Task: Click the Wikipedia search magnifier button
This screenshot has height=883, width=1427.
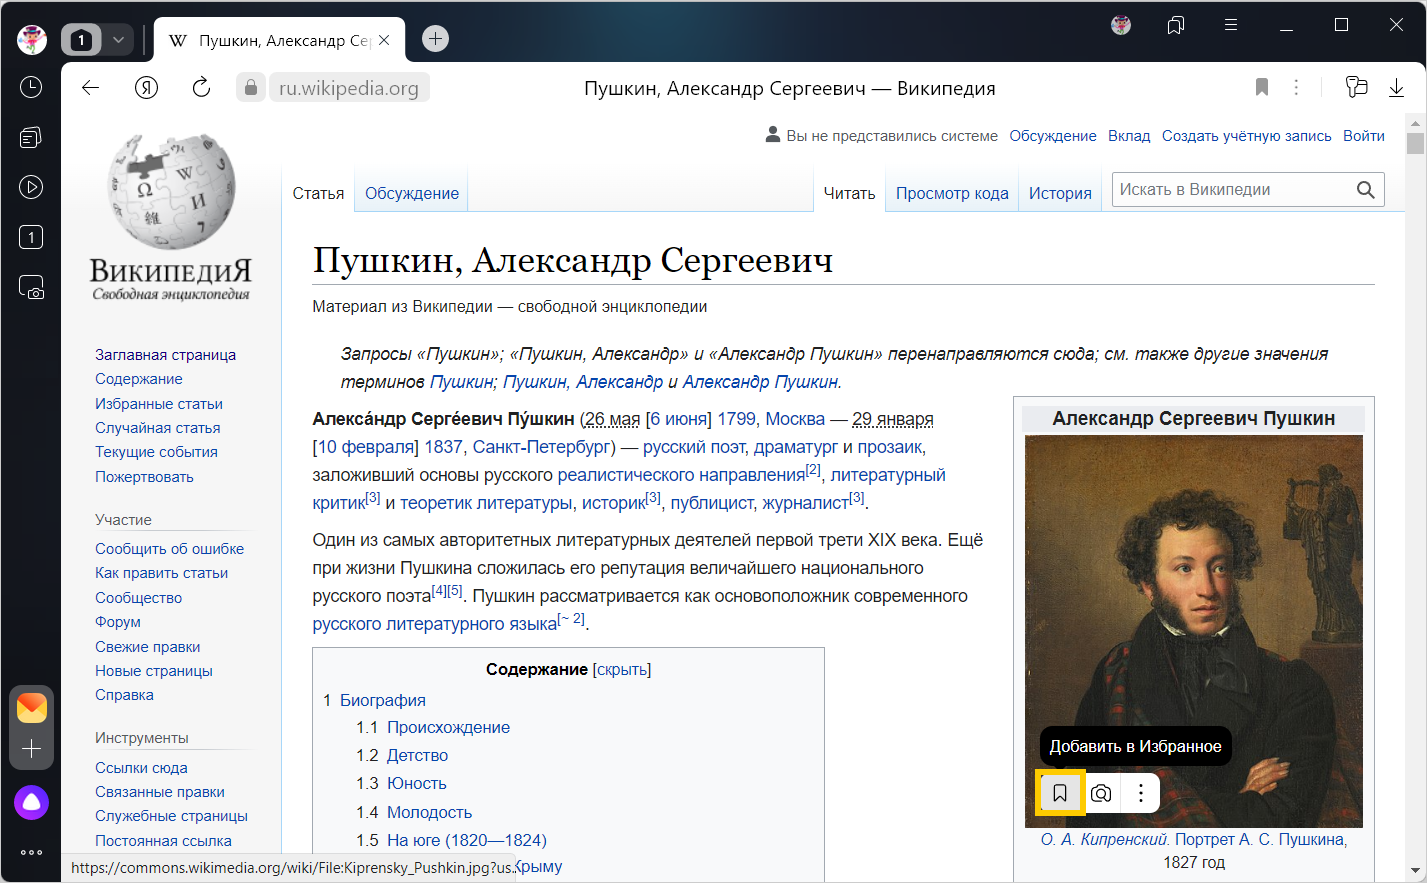Action: point(1366,190)
